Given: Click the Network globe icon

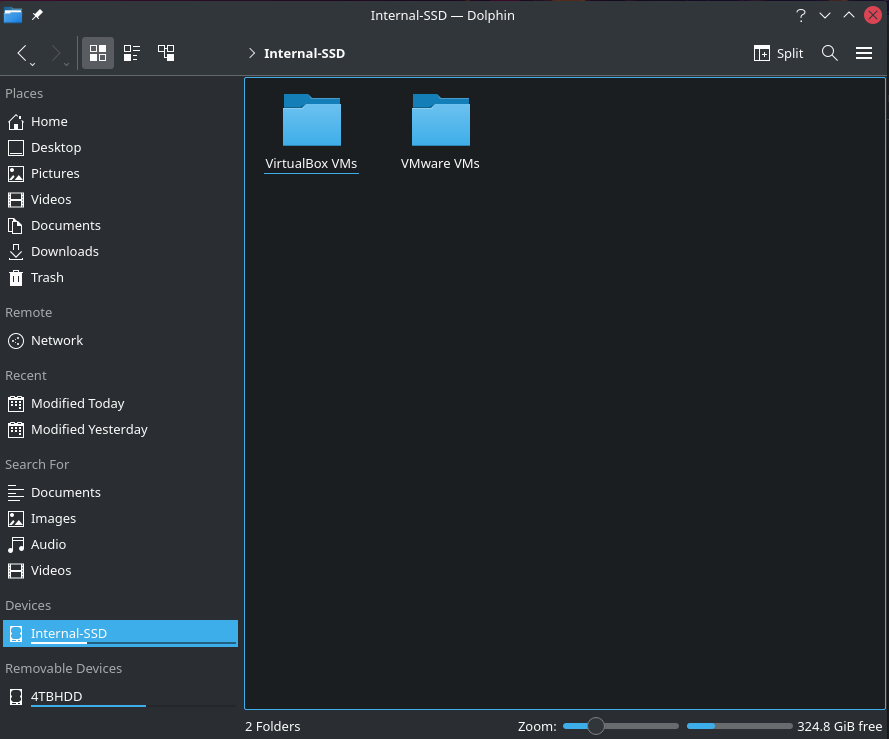Looking at the screenshot, I should pyautogui.click(x=16, y=341).
